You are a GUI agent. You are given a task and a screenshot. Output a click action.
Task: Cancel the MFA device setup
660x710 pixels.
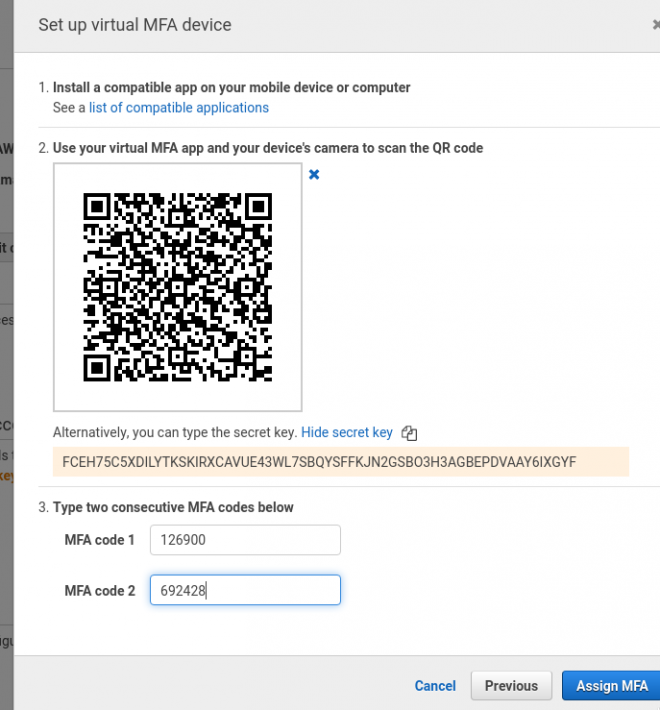click(x=435, y=685)
